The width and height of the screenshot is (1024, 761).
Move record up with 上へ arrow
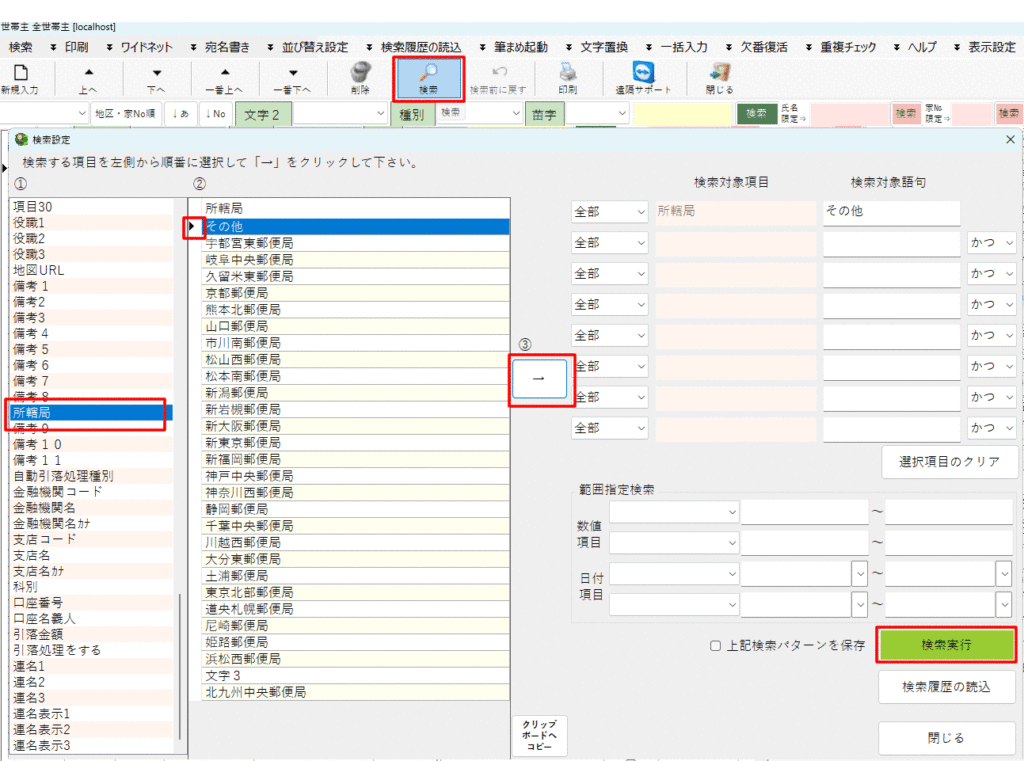click(x=89, y=75)
